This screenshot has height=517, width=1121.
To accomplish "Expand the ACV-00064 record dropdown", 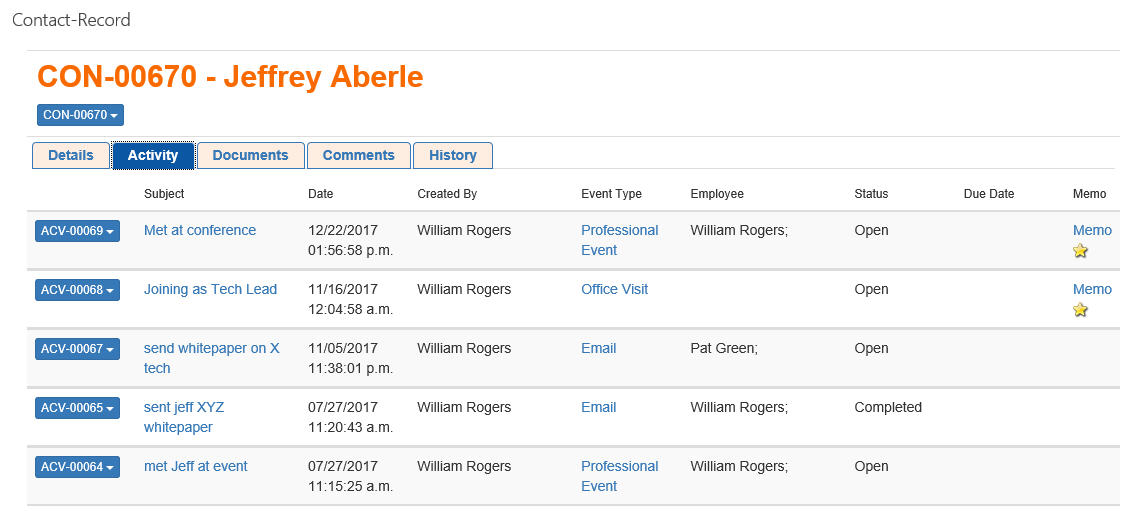I will coord(77,467).
